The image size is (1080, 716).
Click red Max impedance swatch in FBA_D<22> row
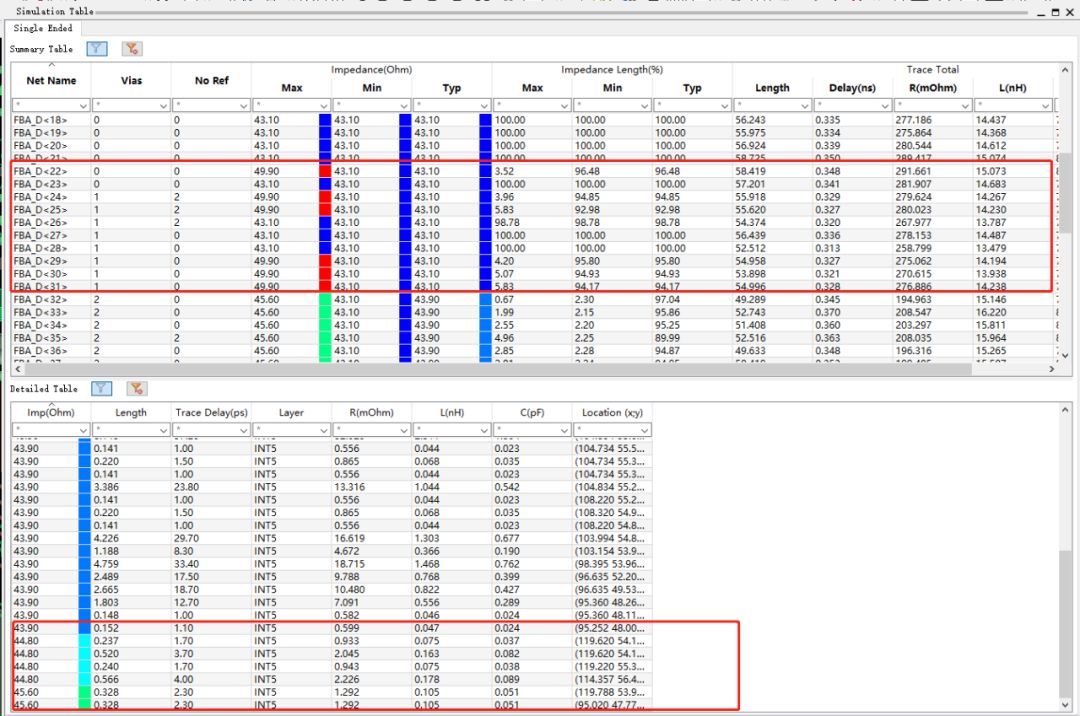click(x=325, y=171)
